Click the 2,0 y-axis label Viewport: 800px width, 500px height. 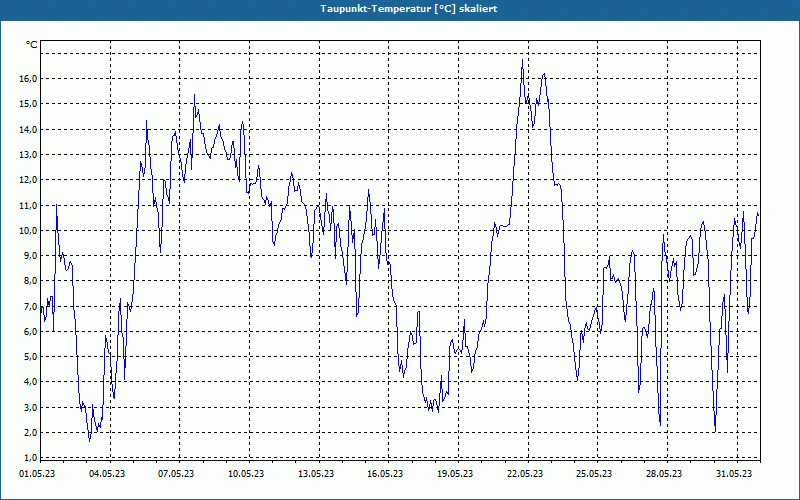30,433
